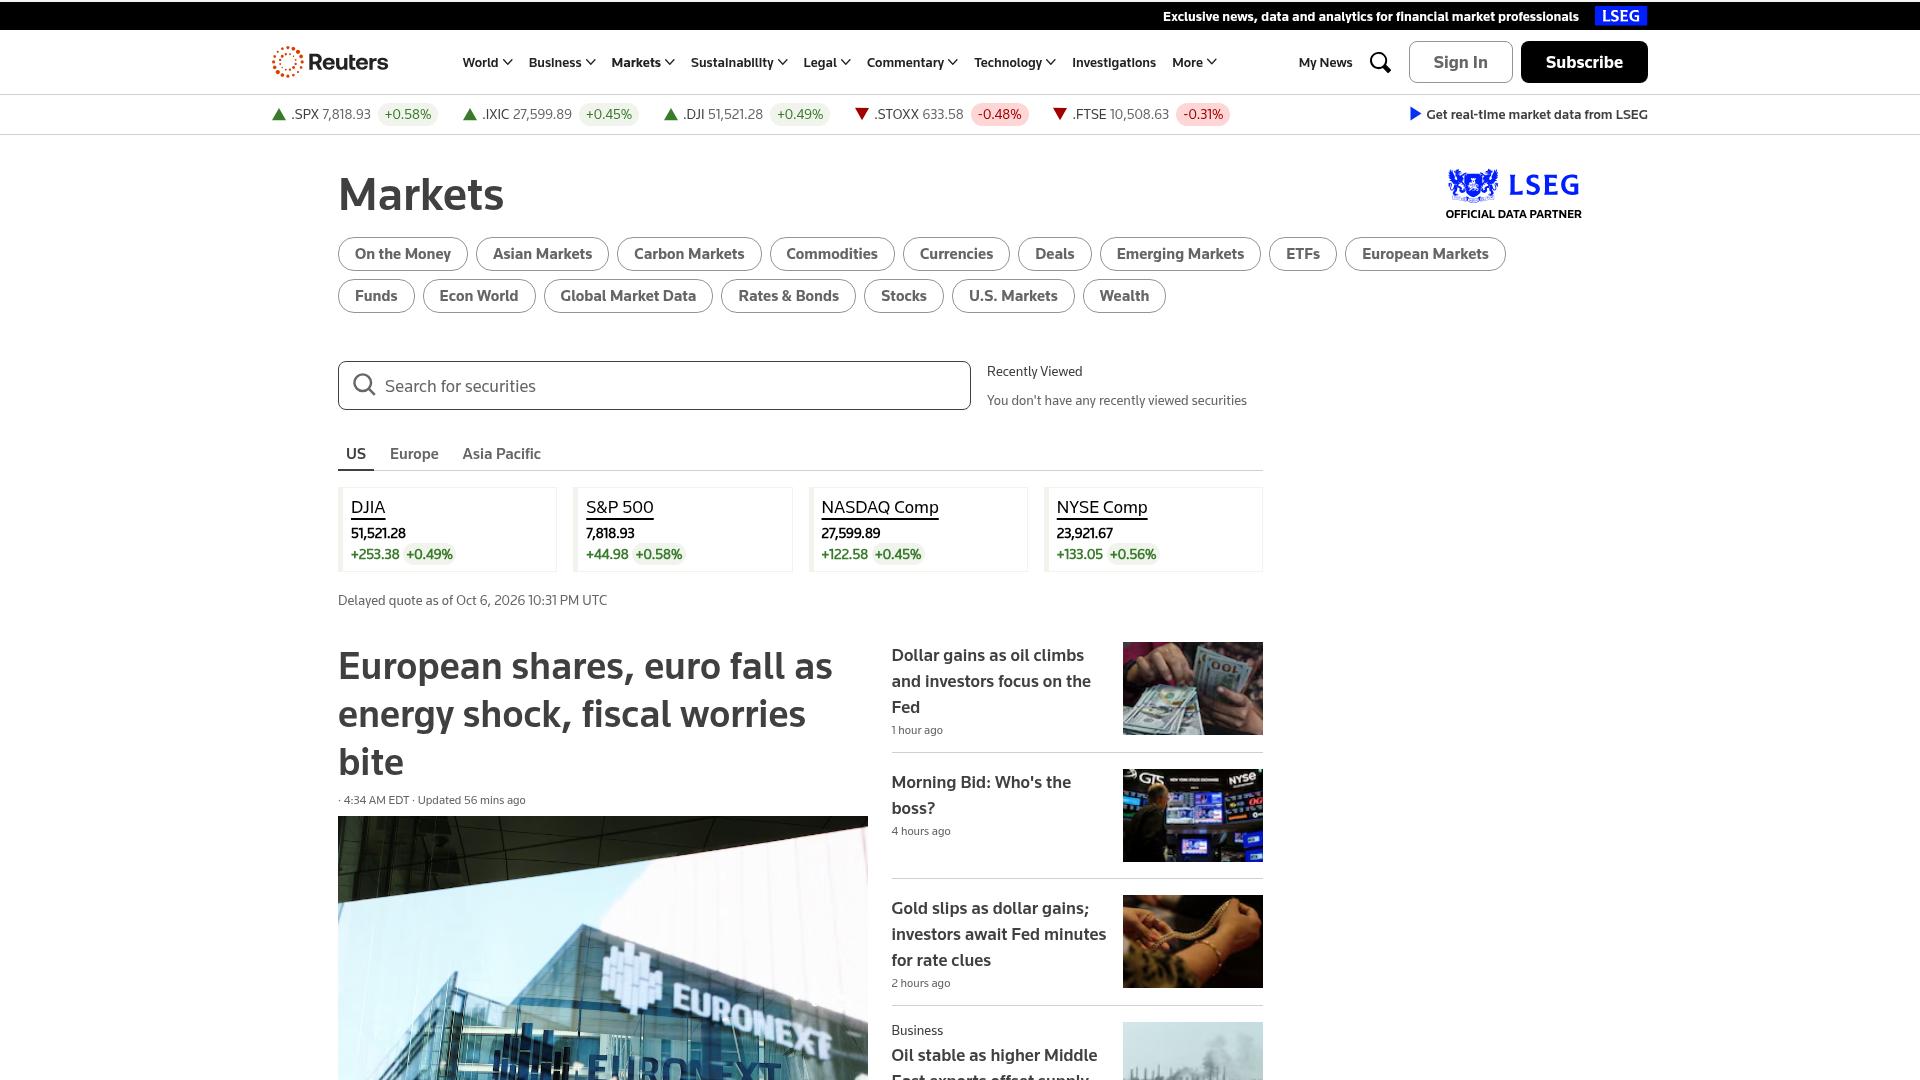Open Get real-time market data from LSEG
Viewport: 1920px width, 1080px height.
point(1528,114)
